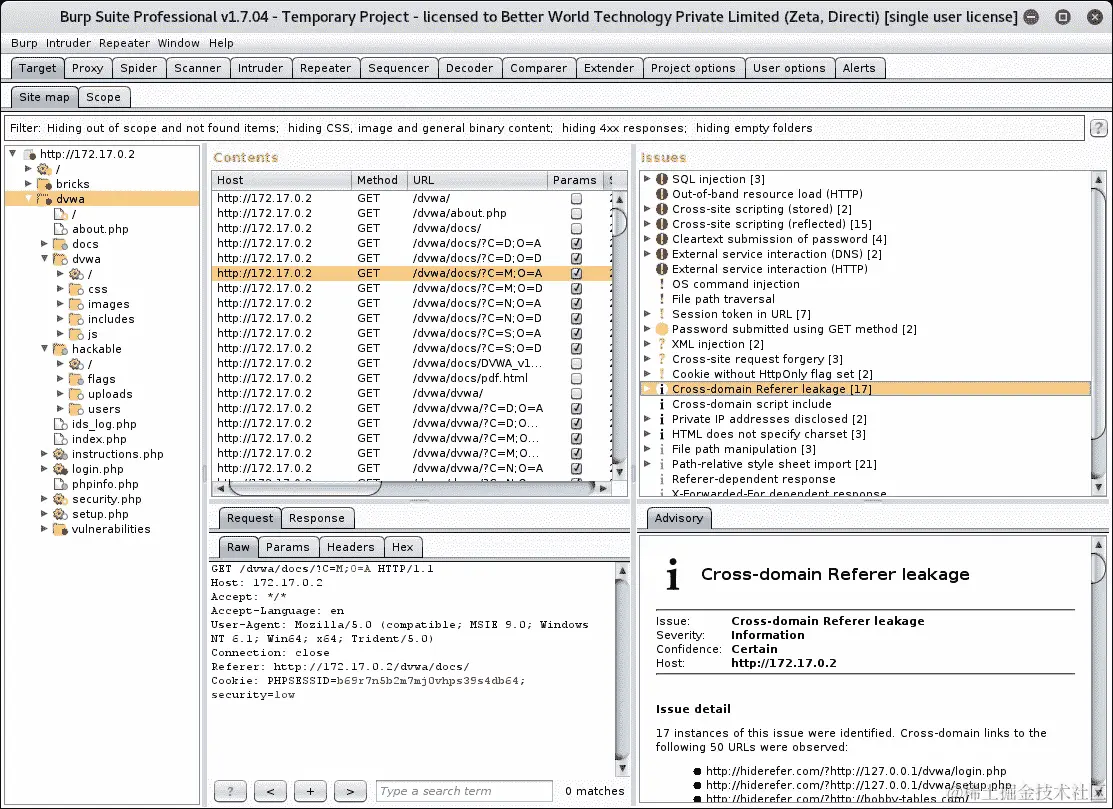Click the next match '>' button
1113x809 pixels.
click(350, 791)
